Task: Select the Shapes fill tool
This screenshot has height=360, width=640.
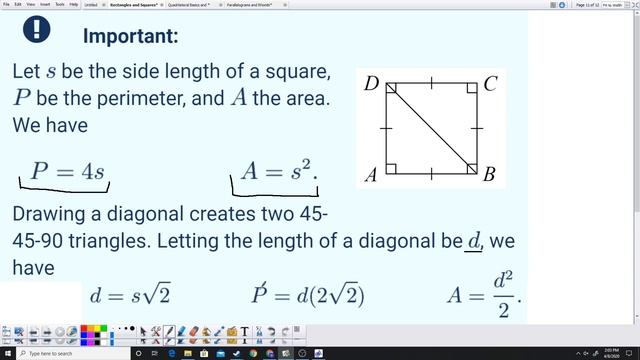Action: tap(206, 331)
